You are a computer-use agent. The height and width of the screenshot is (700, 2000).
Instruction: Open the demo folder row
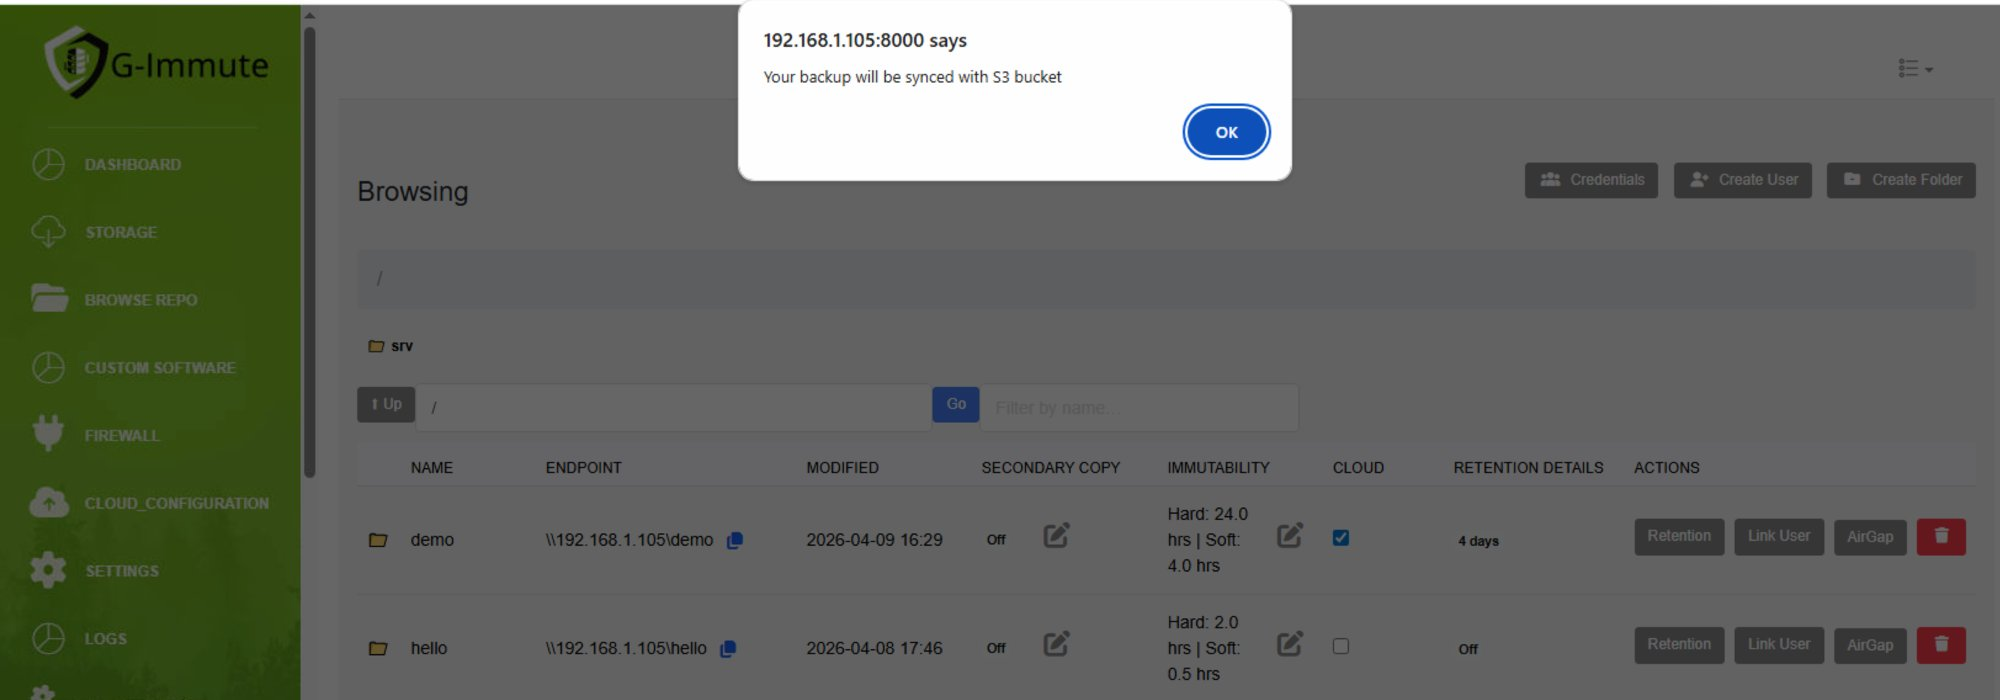(432, 540)
